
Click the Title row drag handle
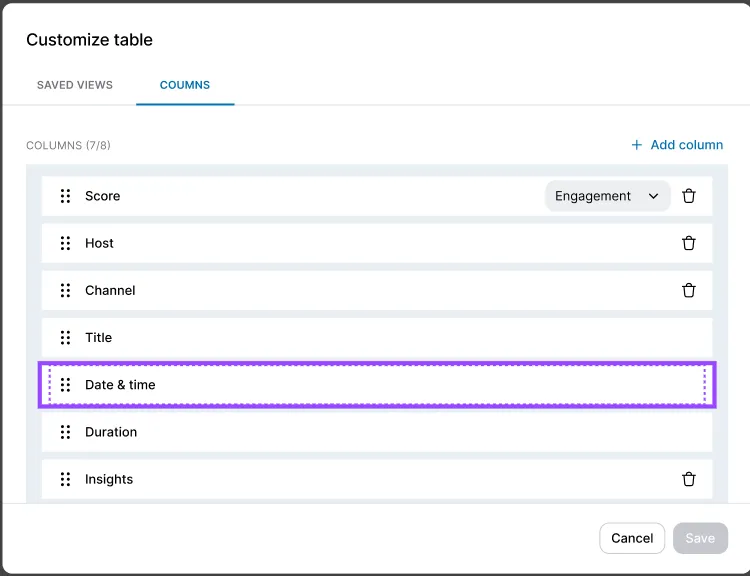pyautogui.click(x=65, y=337)
